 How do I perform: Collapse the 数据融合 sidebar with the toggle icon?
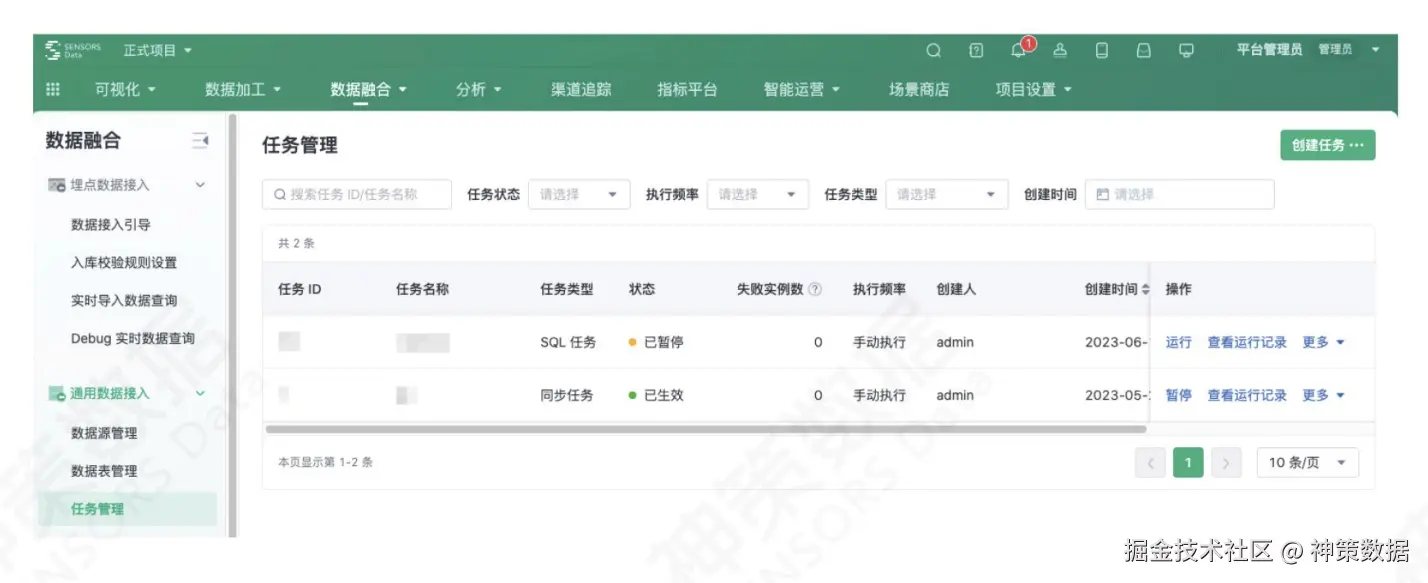point(200,141)
